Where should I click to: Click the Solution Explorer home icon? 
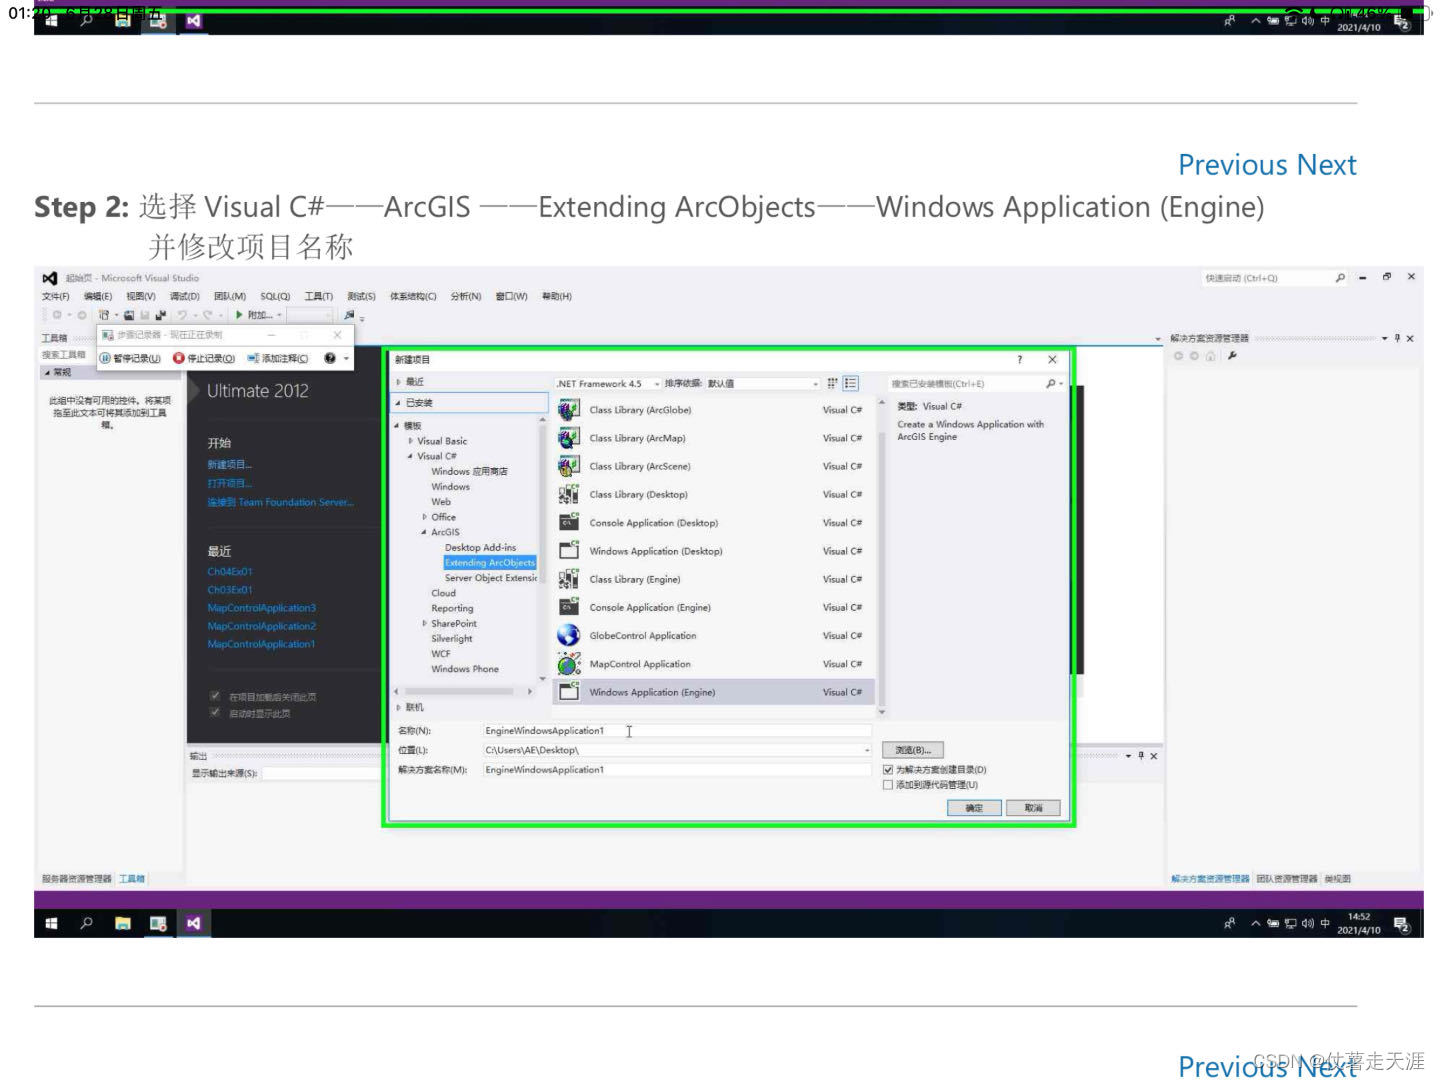pyautogui.click(x=1210, y=356)
